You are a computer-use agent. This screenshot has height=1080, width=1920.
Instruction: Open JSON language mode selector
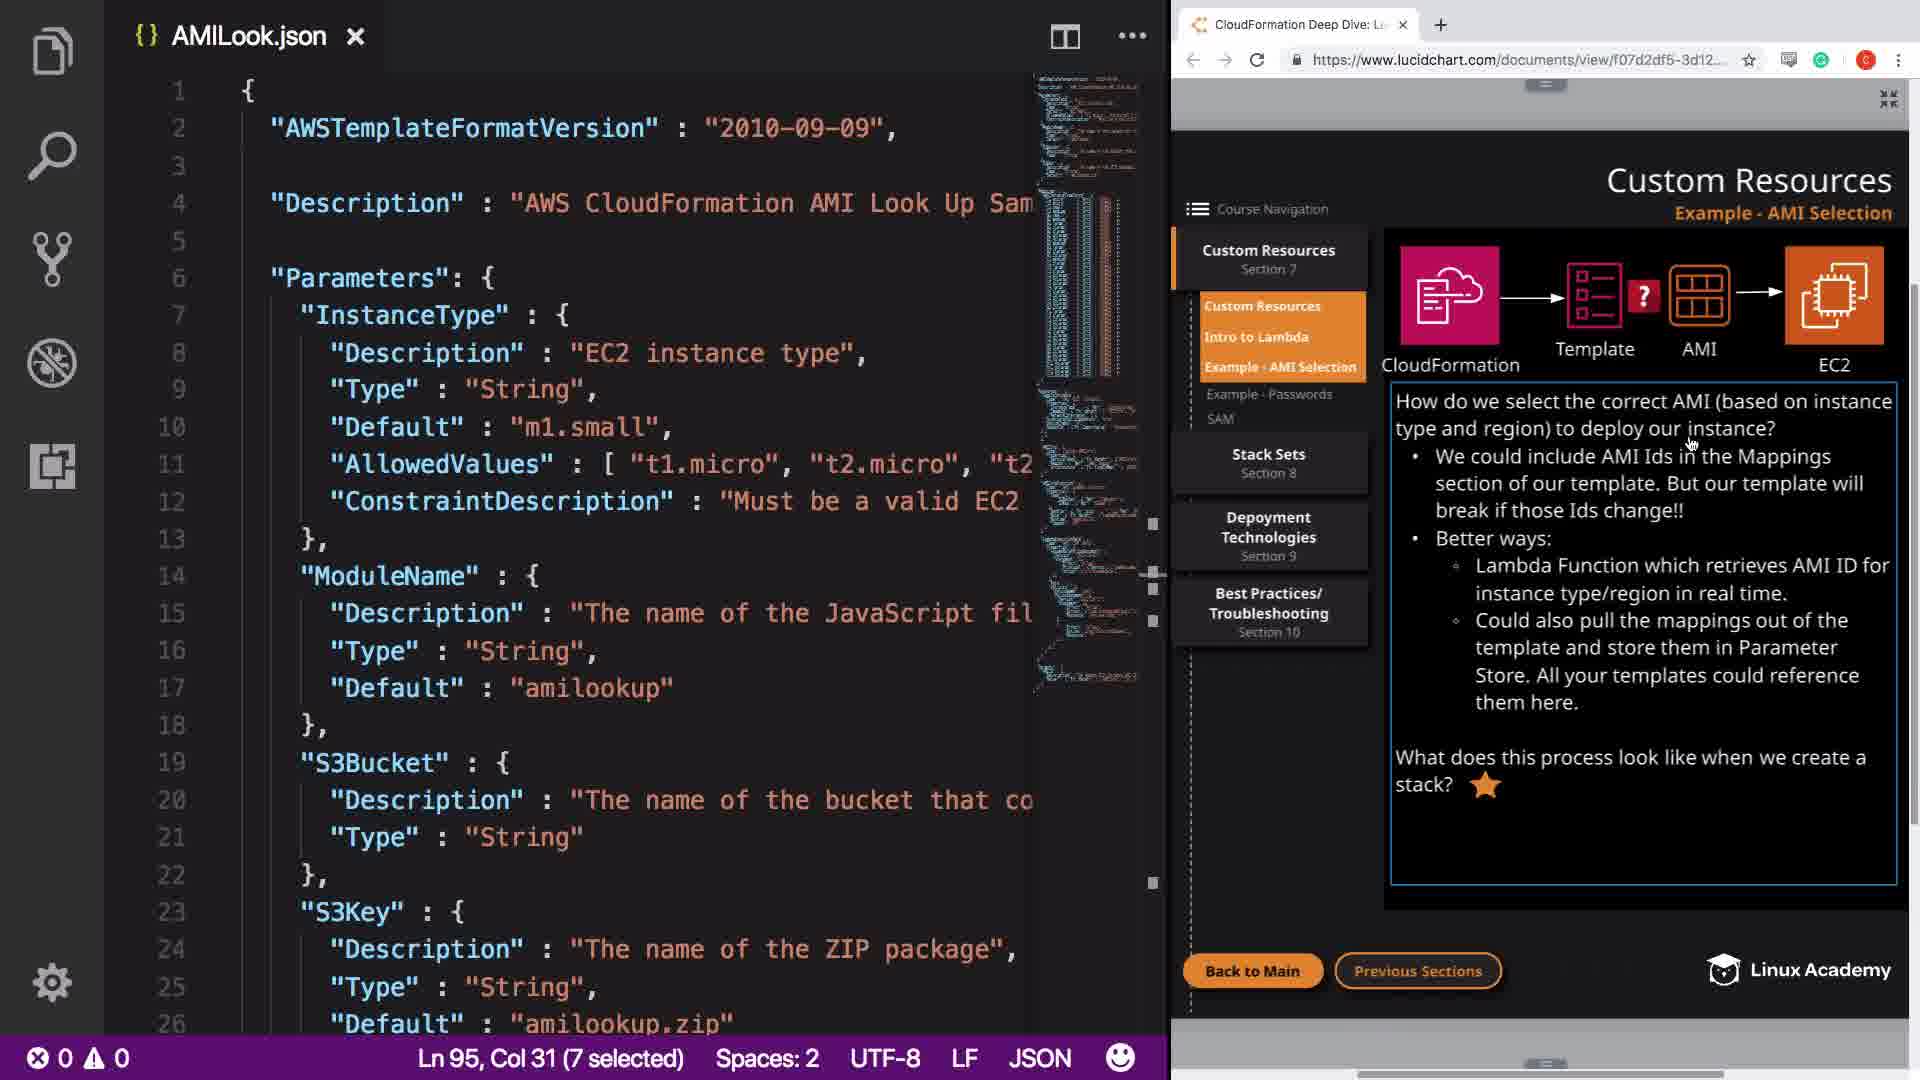click(x=1039, y=1058)
